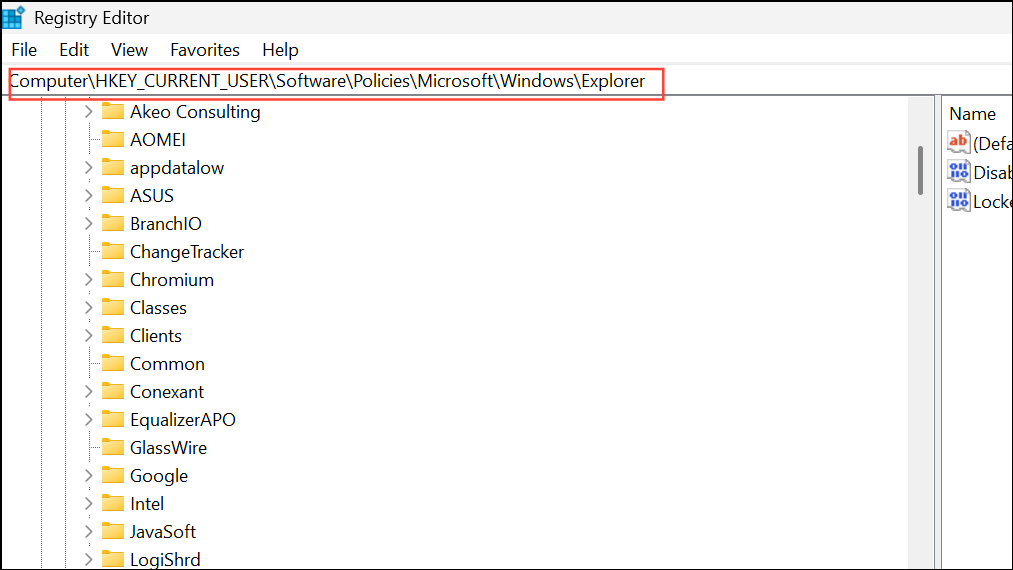The height and width of the screenshot is (570, 1013).
Task: Open the View menu
Action: click(129, 50)
